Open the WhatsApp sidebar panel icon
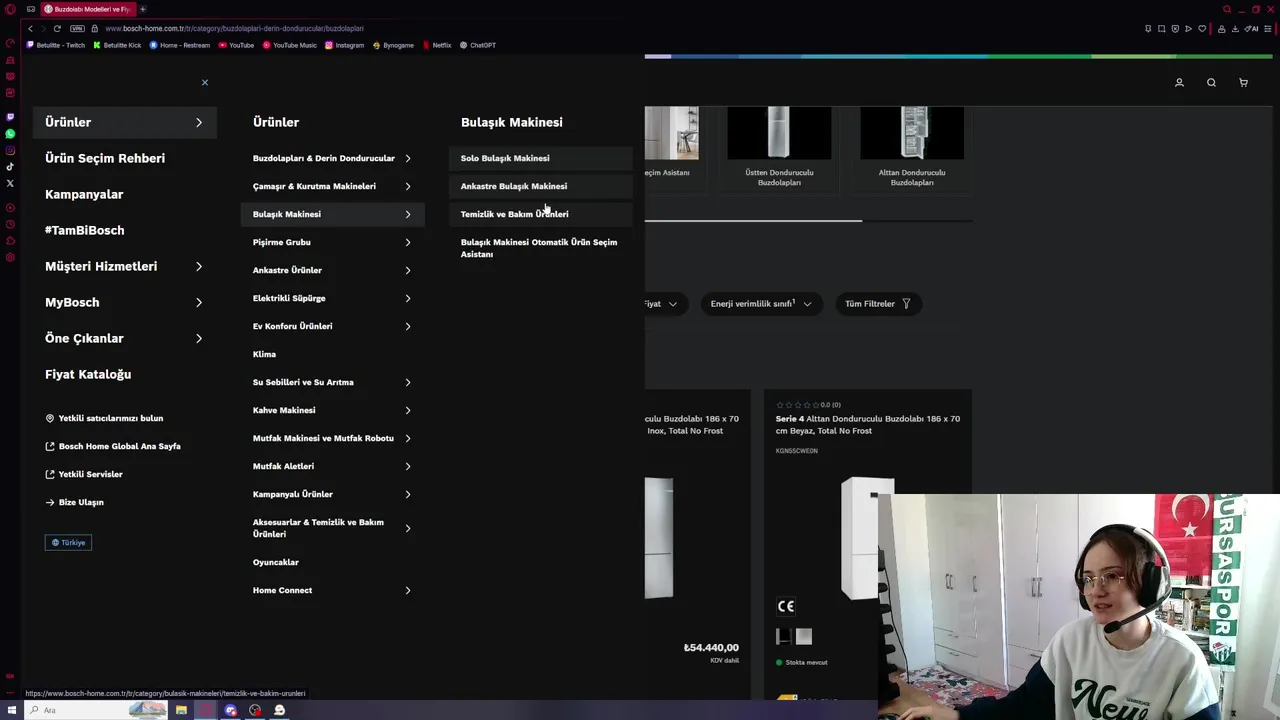The width and height of the screenshot is (1280, 720). tap(10, 134)
